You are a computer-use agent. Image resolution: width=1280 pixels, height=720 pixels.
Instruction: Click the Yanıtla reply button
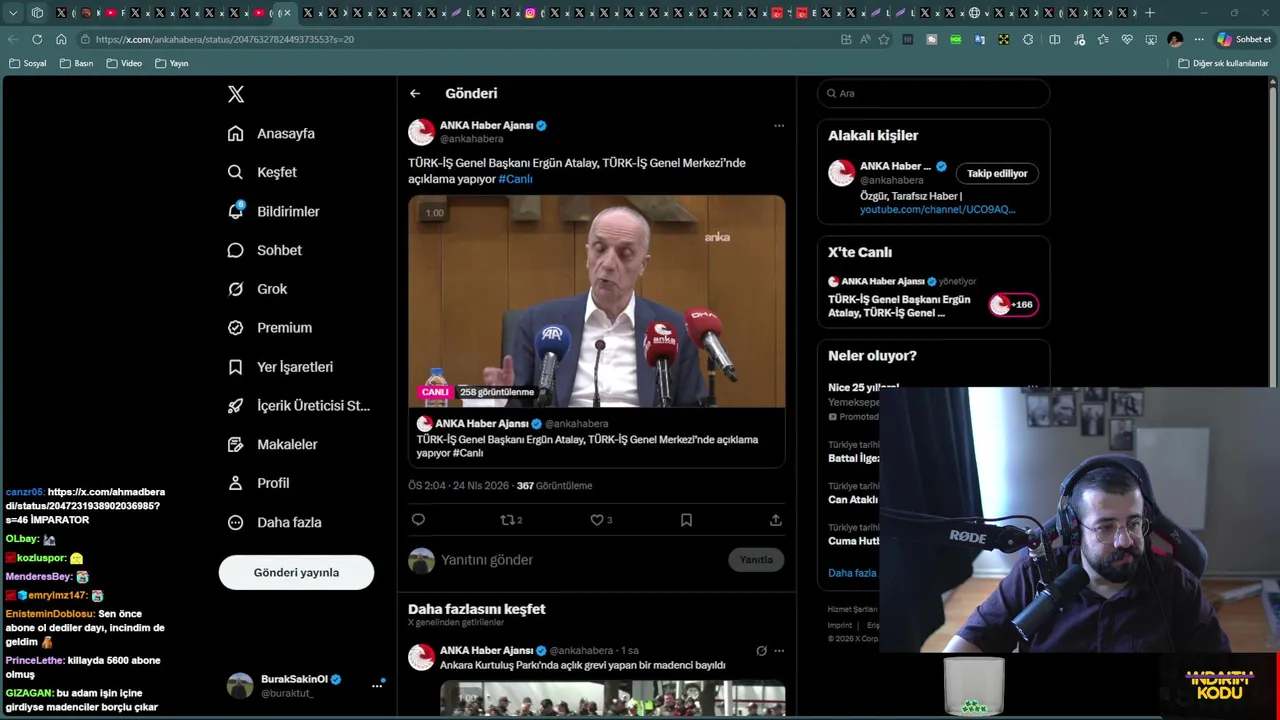click(x=756, y=560)
